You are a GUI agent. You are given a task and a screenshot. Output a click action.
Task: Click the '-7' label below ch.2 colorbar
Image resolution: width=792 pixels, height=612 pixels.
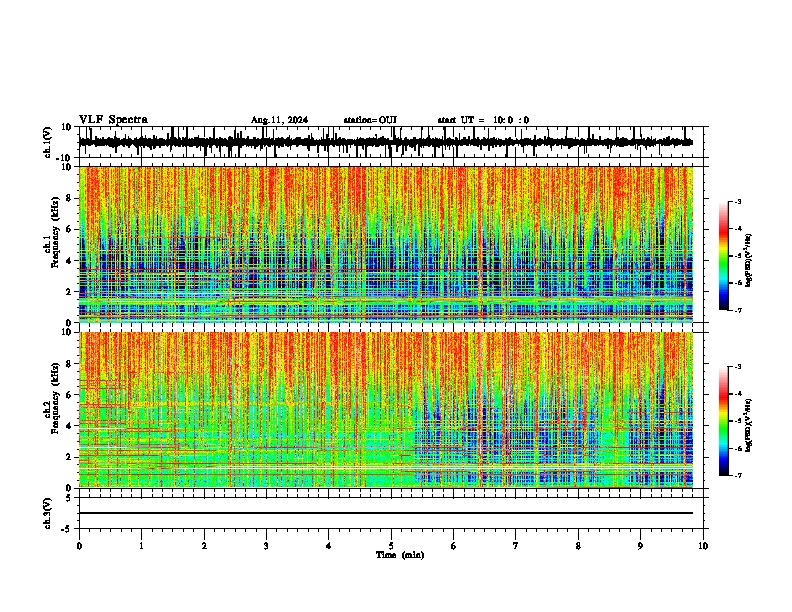737,475
